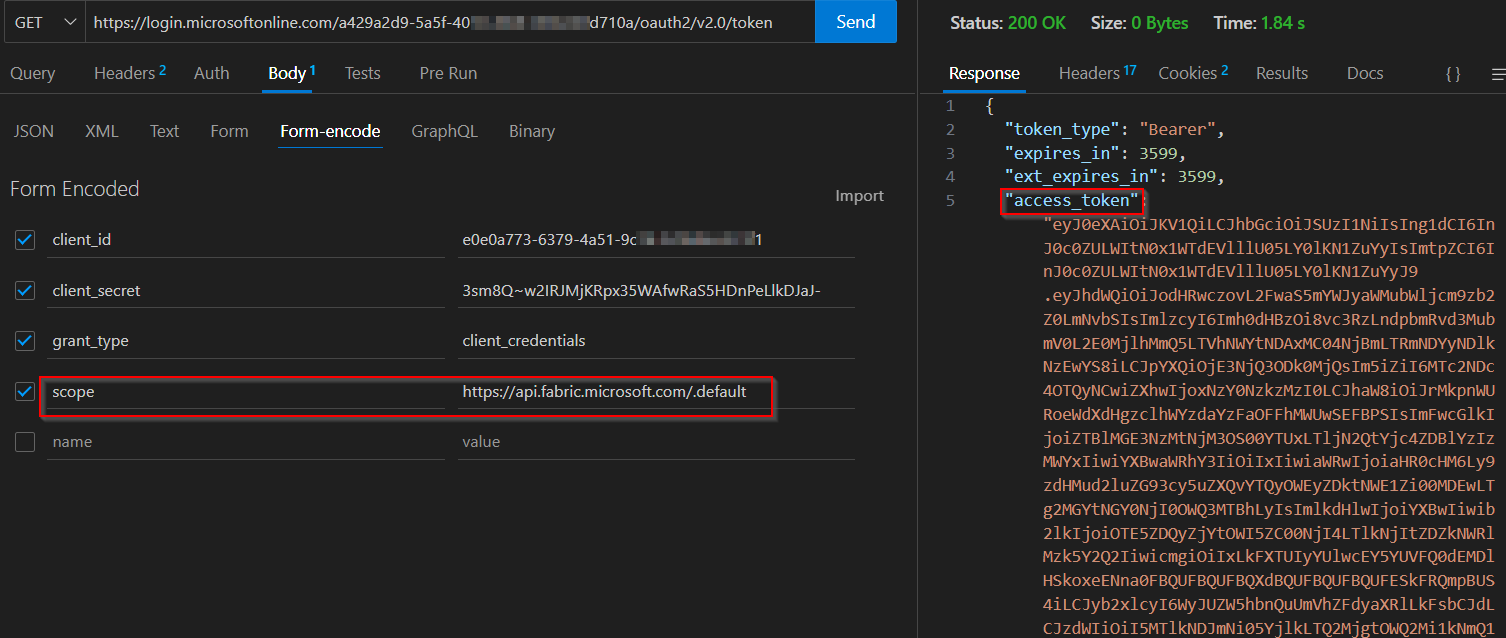This screenshot has width=1506, height=638.
Task: Open the Pre Run tab
Action: coord(448,73)
